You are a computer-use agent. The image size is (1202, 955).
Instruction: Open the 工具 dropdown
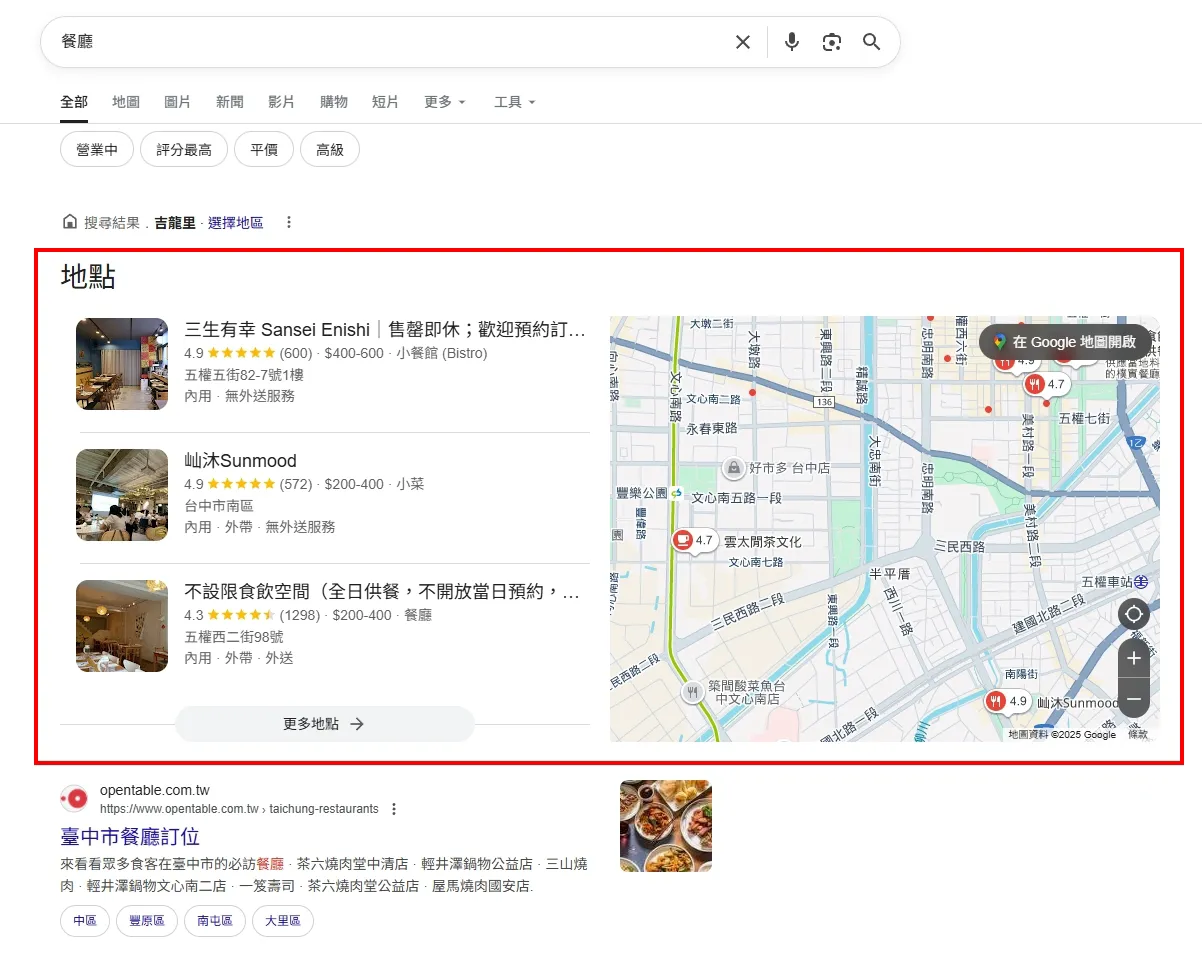tap(513, 101)
